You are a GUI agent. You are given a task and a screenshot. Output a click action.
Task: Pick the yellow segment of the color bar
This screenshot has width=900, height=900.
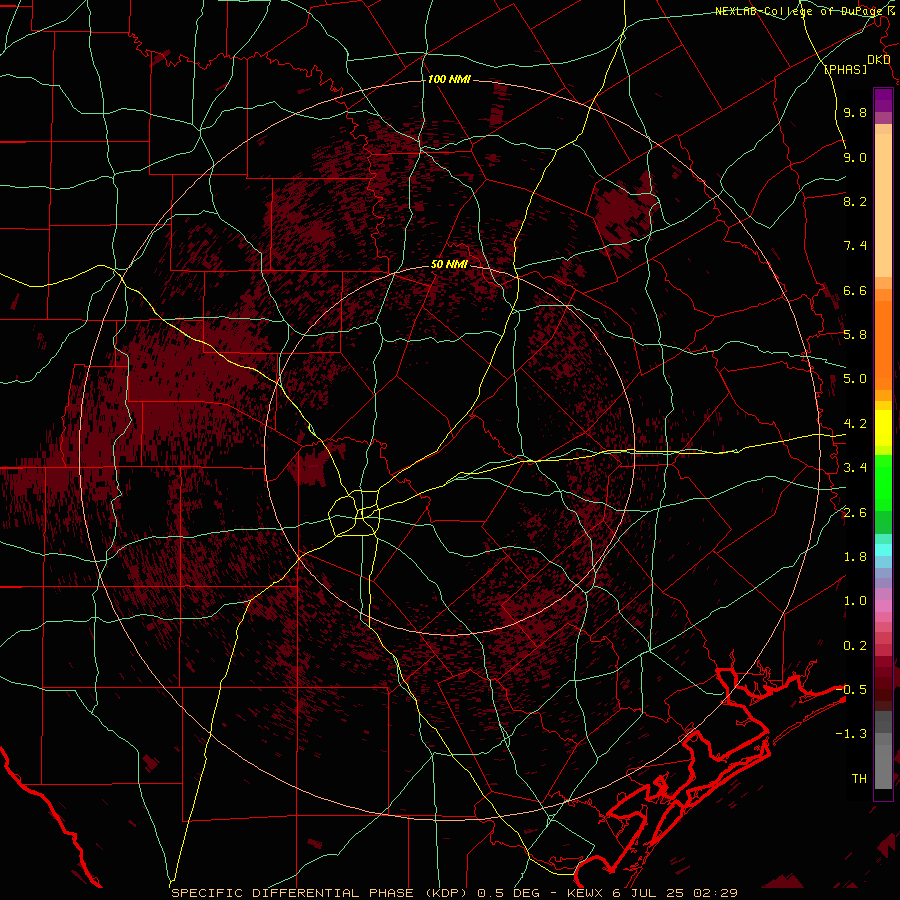click(883, 428)
